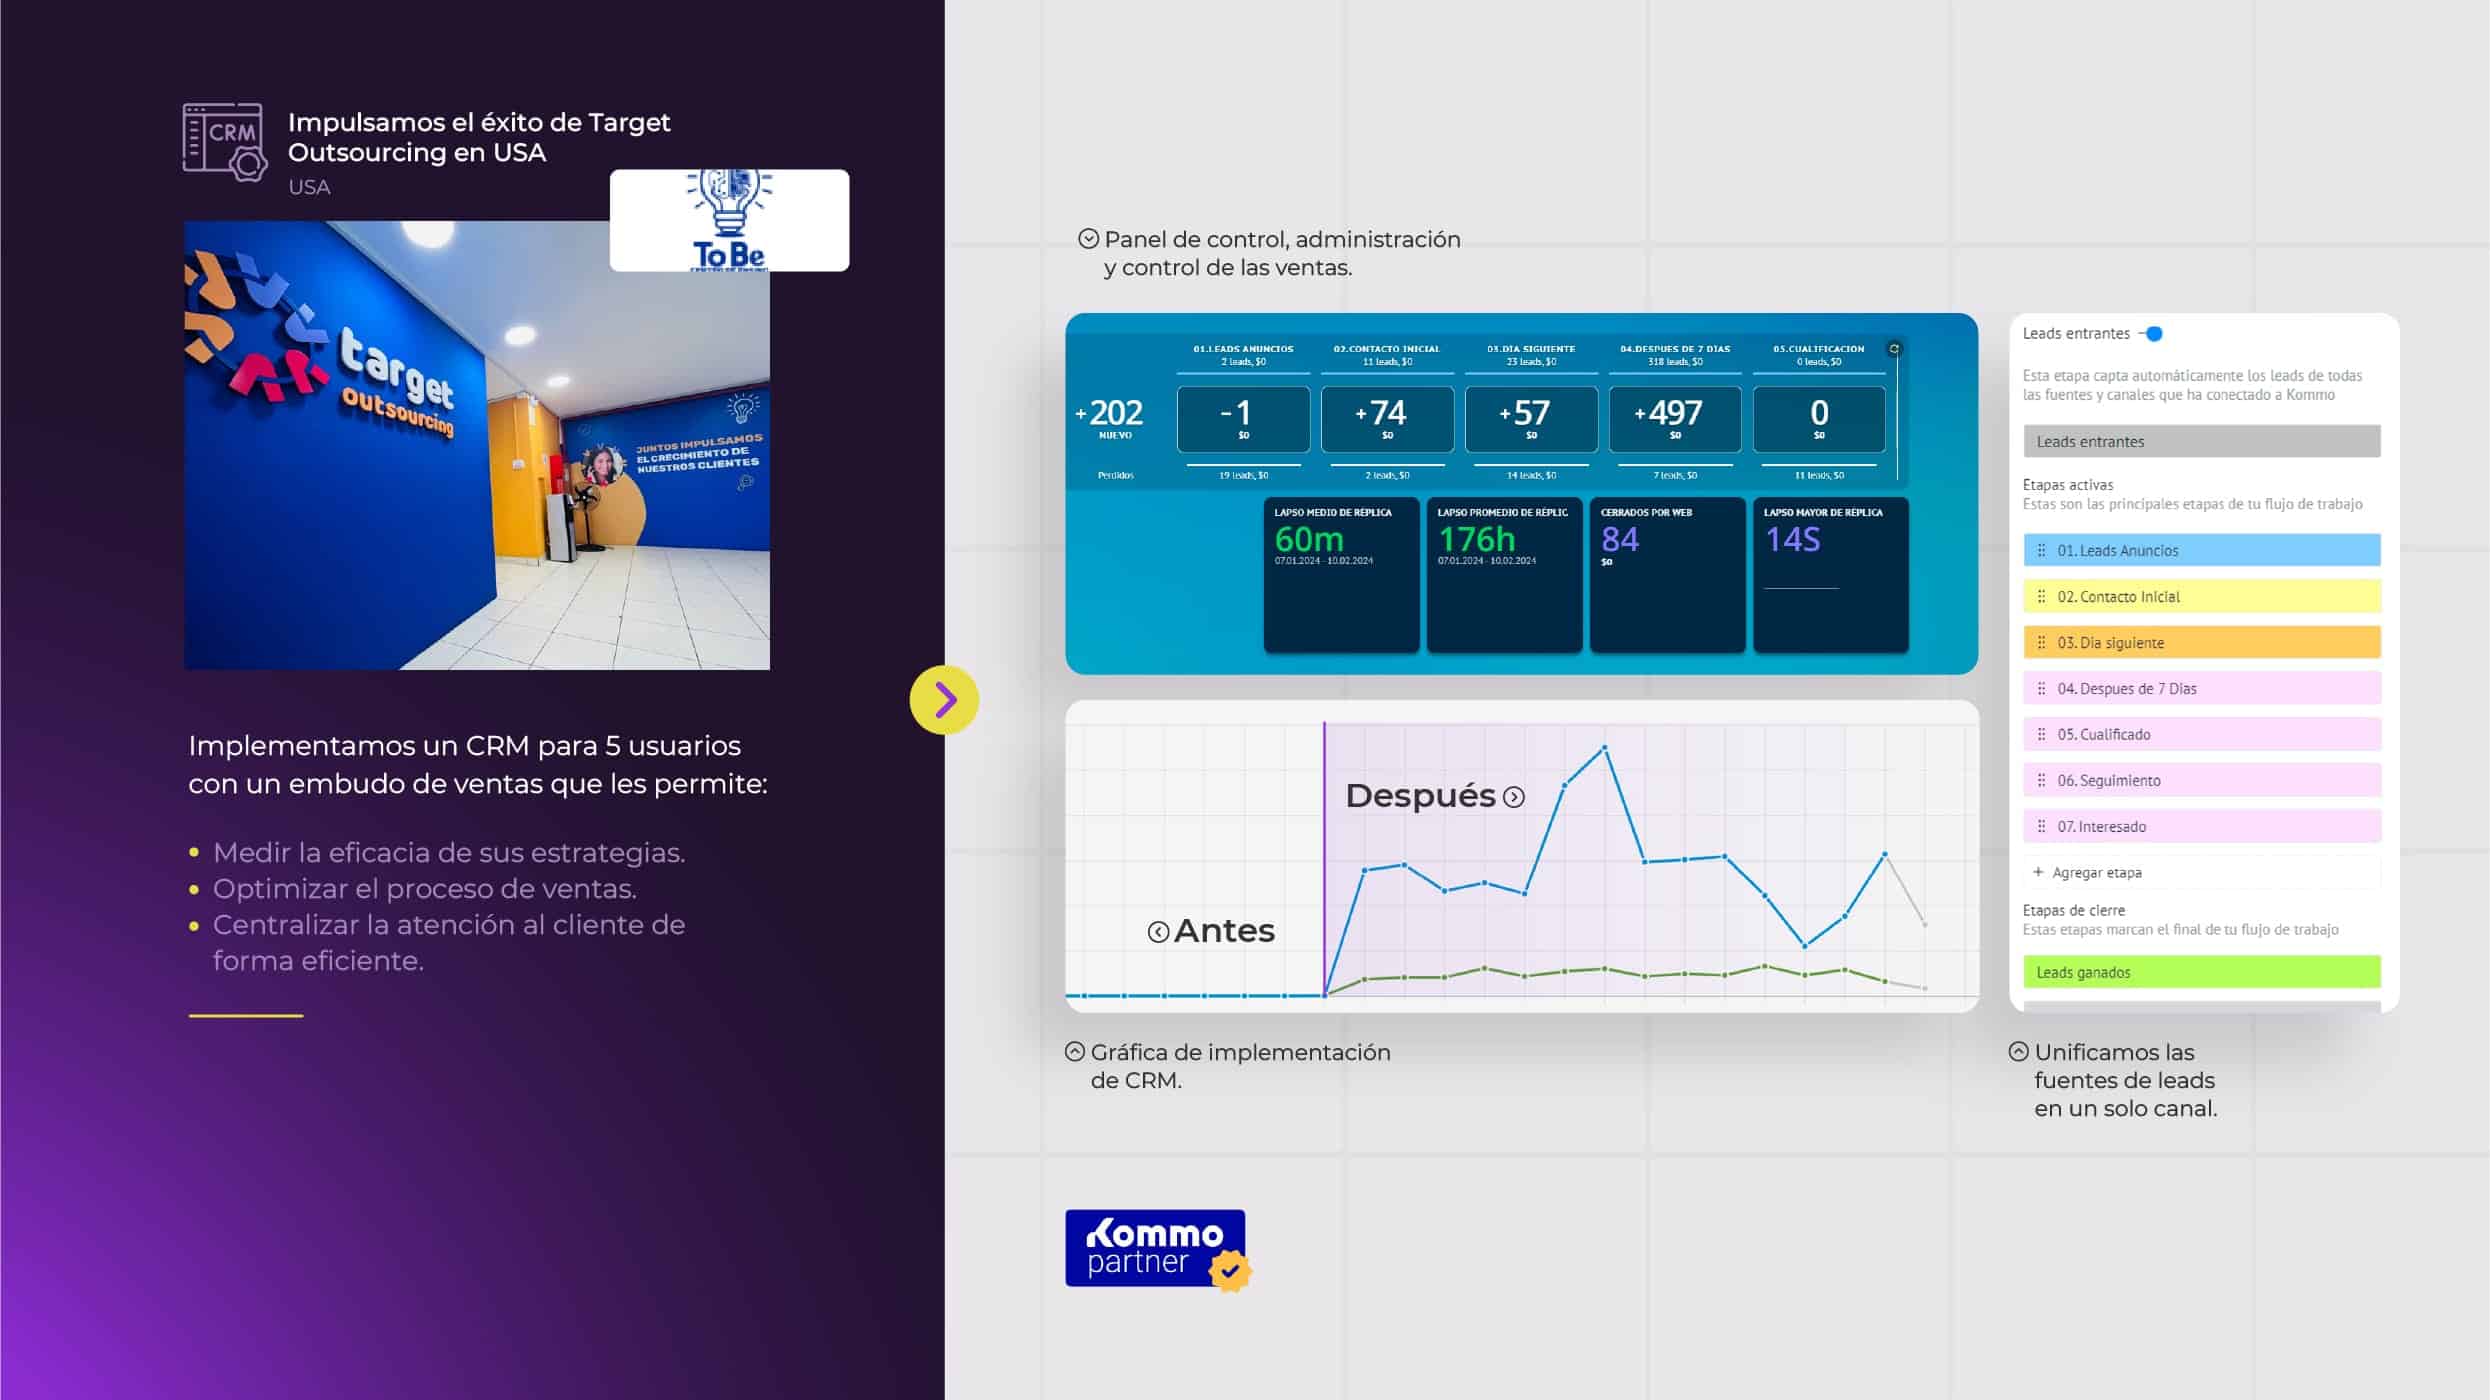Select the 05. Cualificado stage row
Viewport: 2490px width, 1400px height.
(x=2201, y=734)
